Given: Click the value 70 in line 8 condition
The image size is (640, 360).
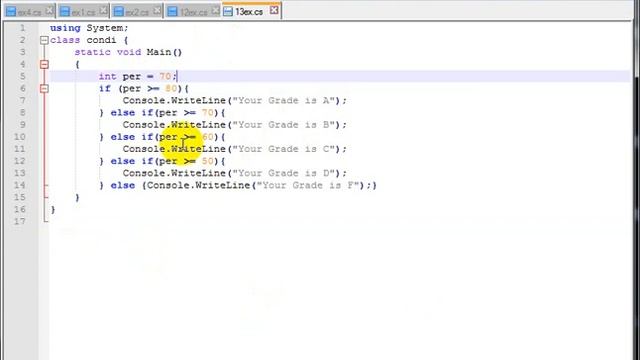Looking at the screenshot, I should [207, 113].
